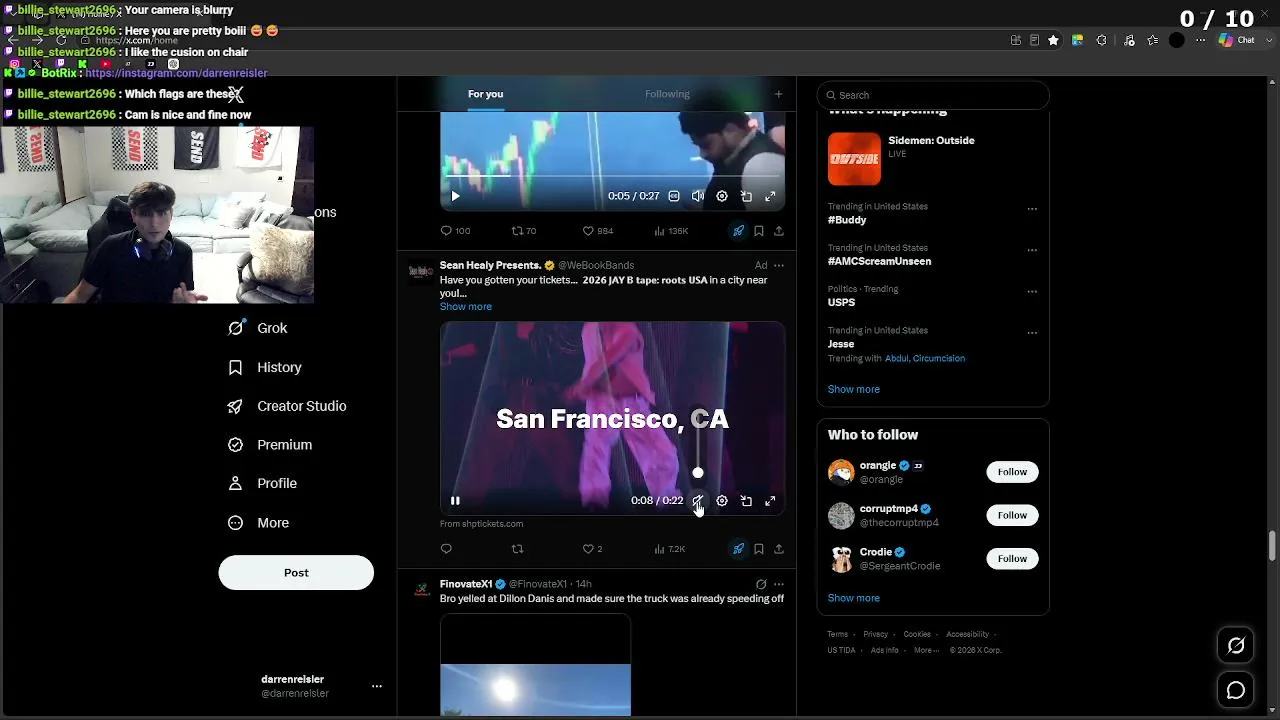The height and width of the screenshot is (720, 1280).
Task: Click the Grok icon on the FinovateX1 post
Action: pos(761,584)
